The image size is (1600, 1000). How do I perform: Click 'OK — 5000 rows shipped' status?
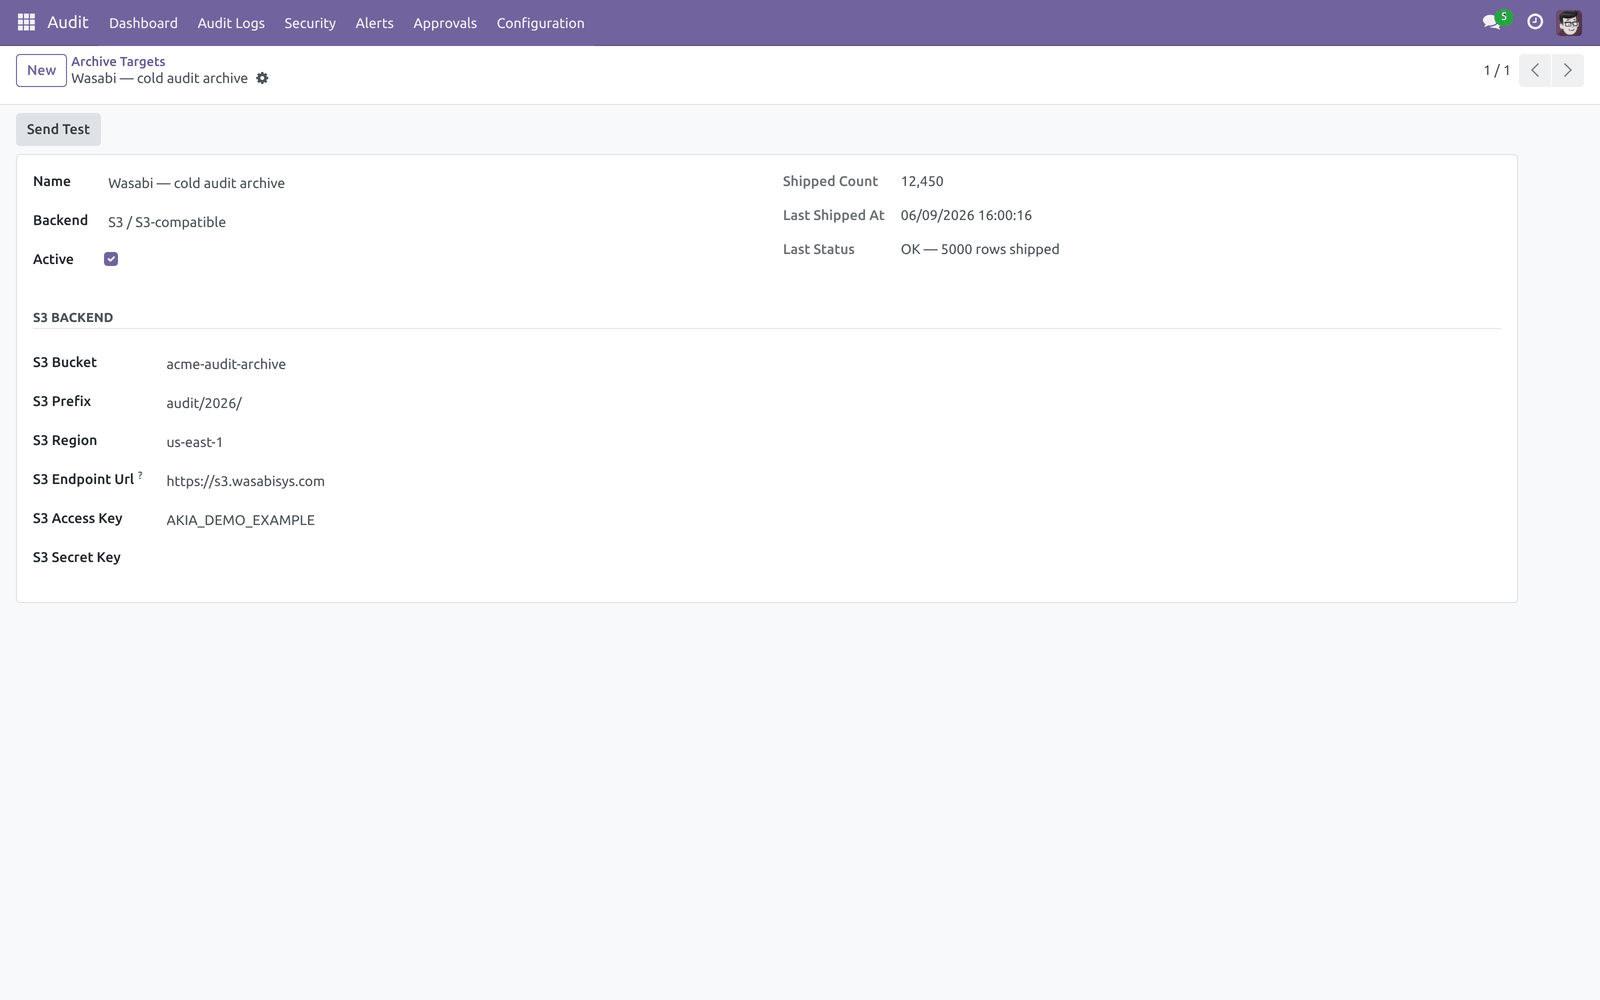980,249
